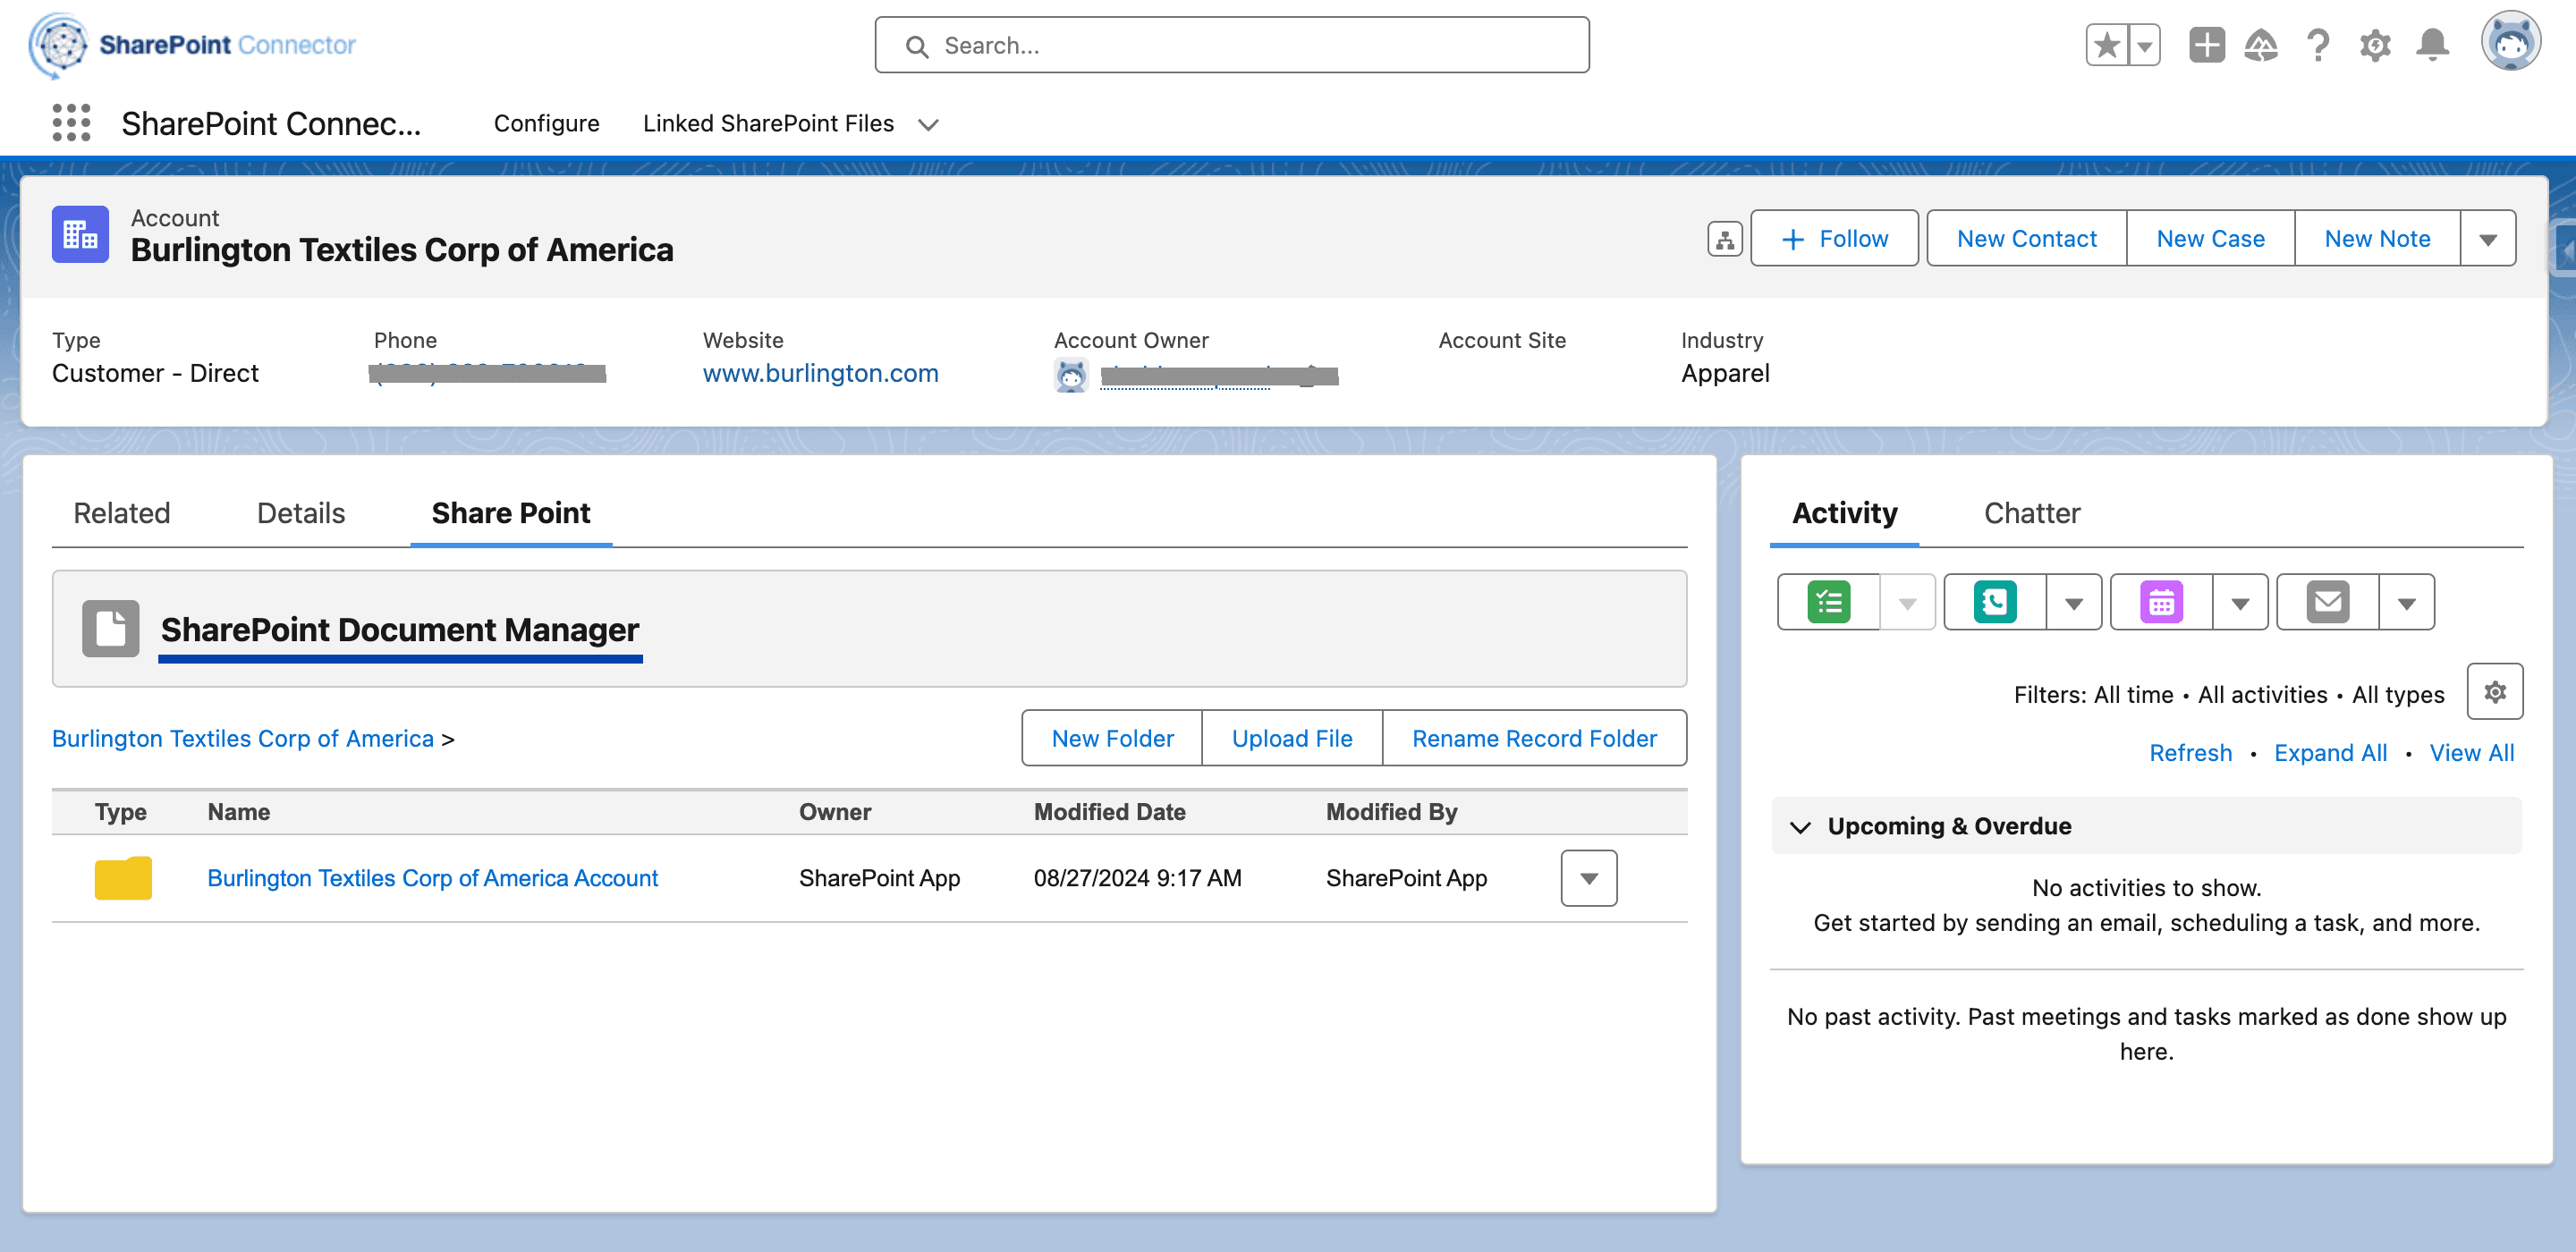Image resolution: width=2576 pixels, height=1252 pixels.
Task: Open the folder row actions dropdown
Action: tap(1588, 878)
